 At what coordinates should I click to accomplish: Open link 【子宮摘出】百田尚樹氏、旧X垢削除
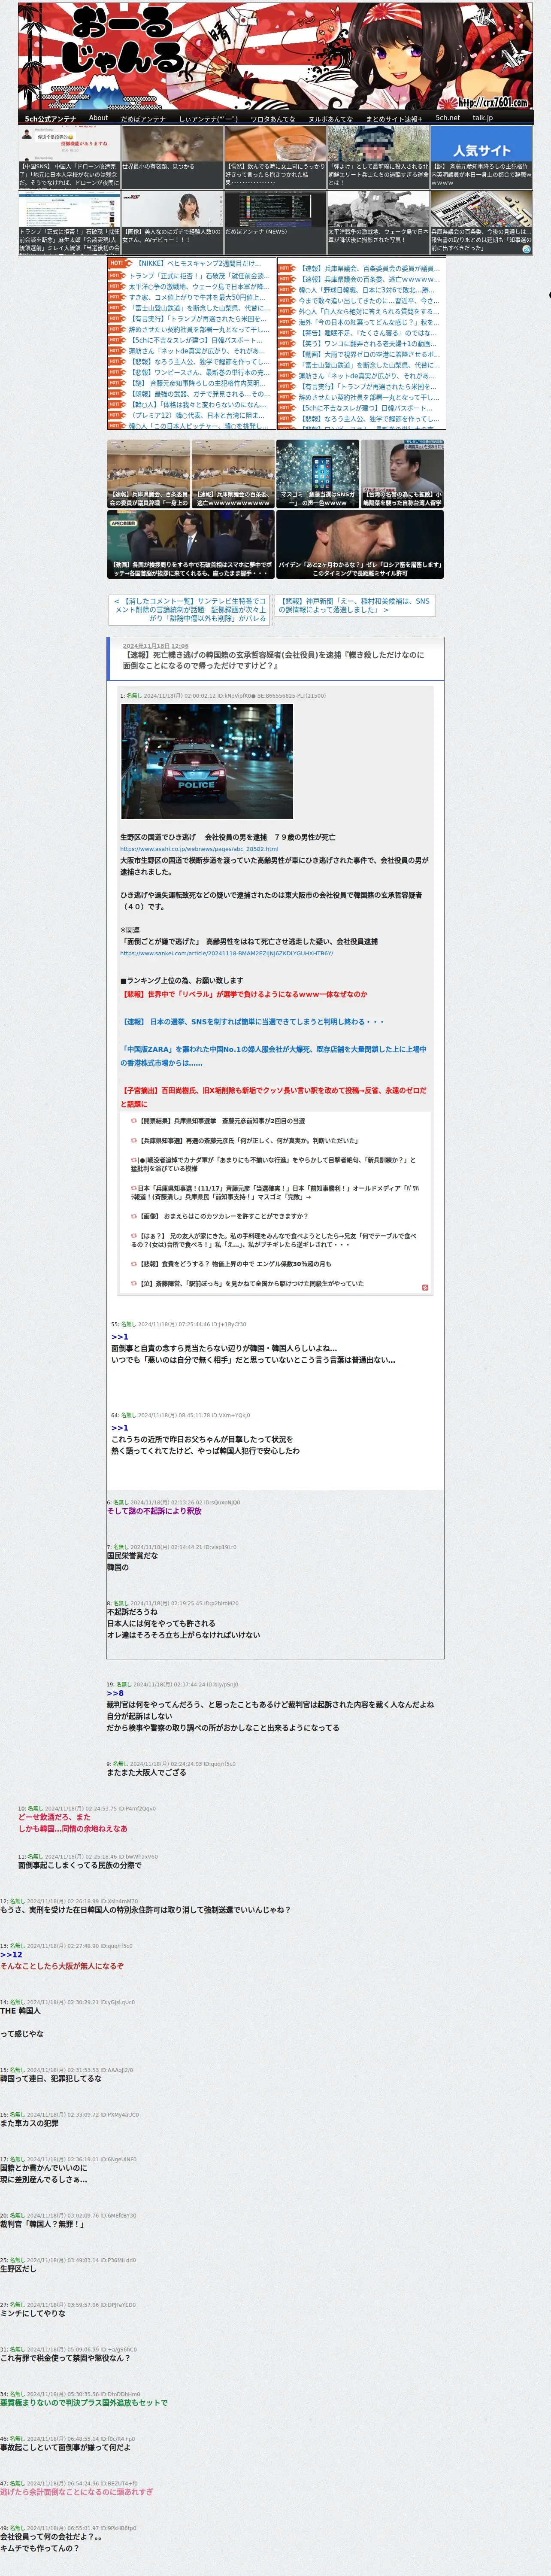point(273,1097)
